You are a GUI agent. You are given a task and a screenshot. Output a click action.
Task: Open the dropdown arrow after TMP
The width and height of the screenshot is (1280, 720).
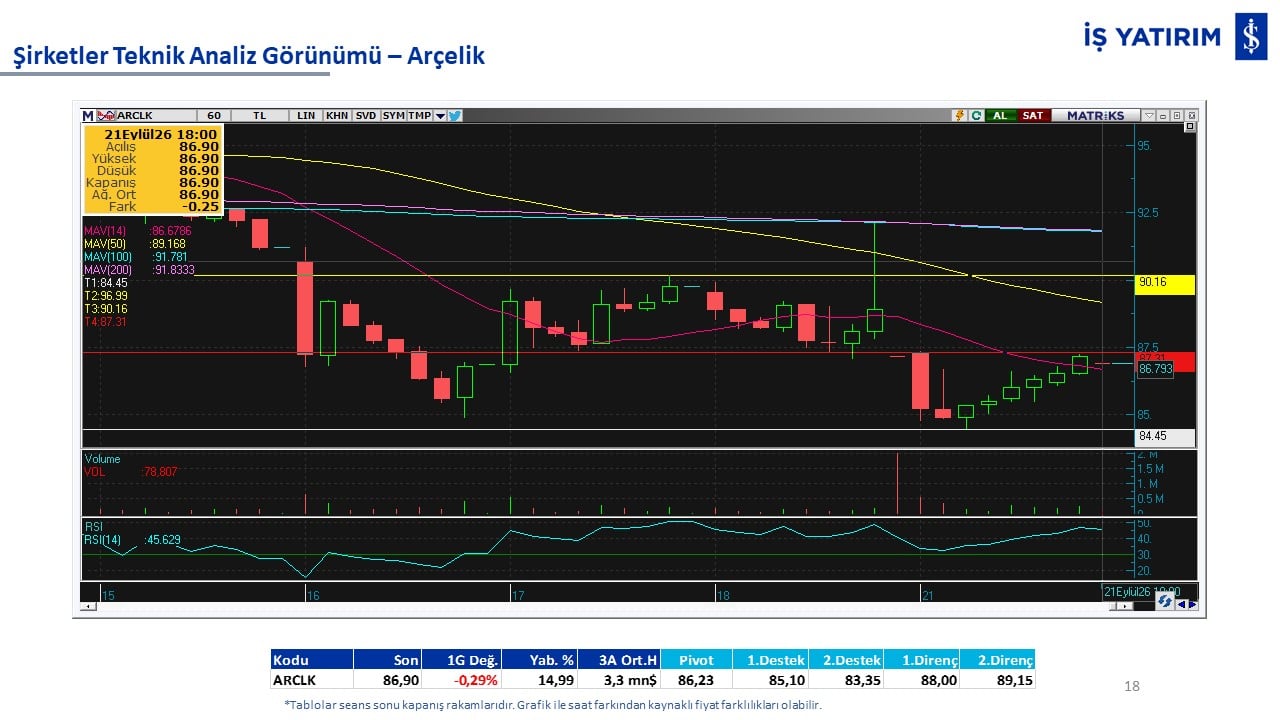[440, 116]
